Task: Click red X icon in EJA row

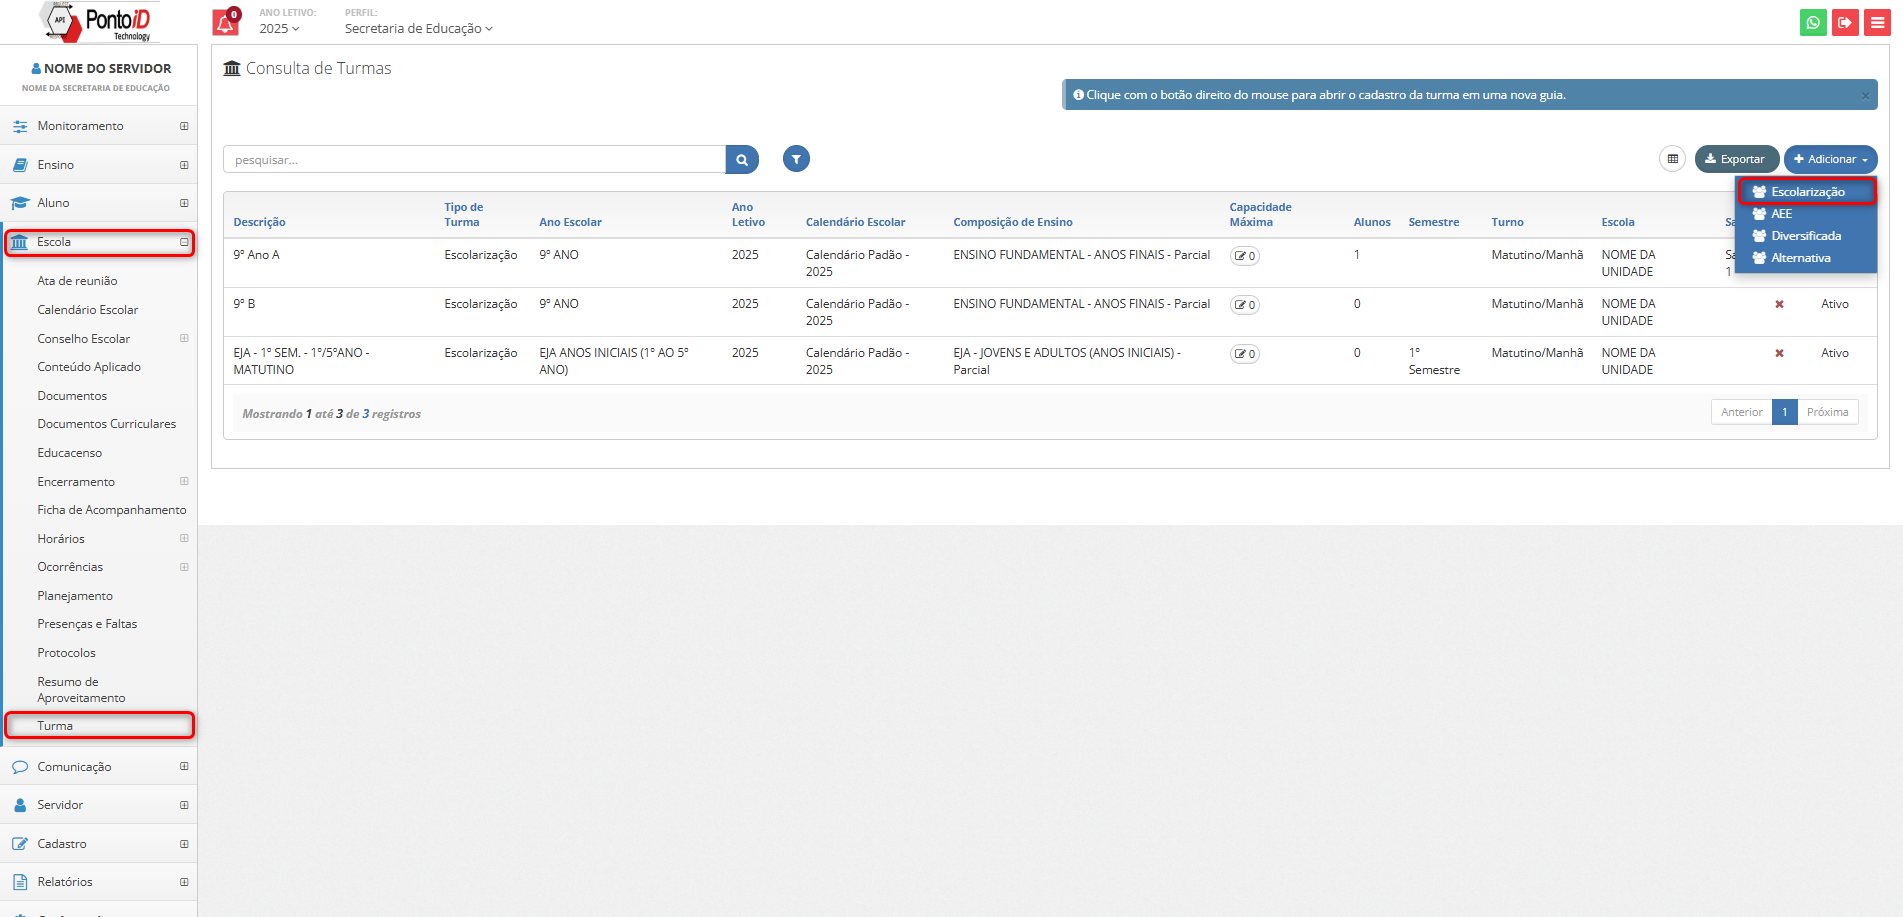Action: point(1779,353)
